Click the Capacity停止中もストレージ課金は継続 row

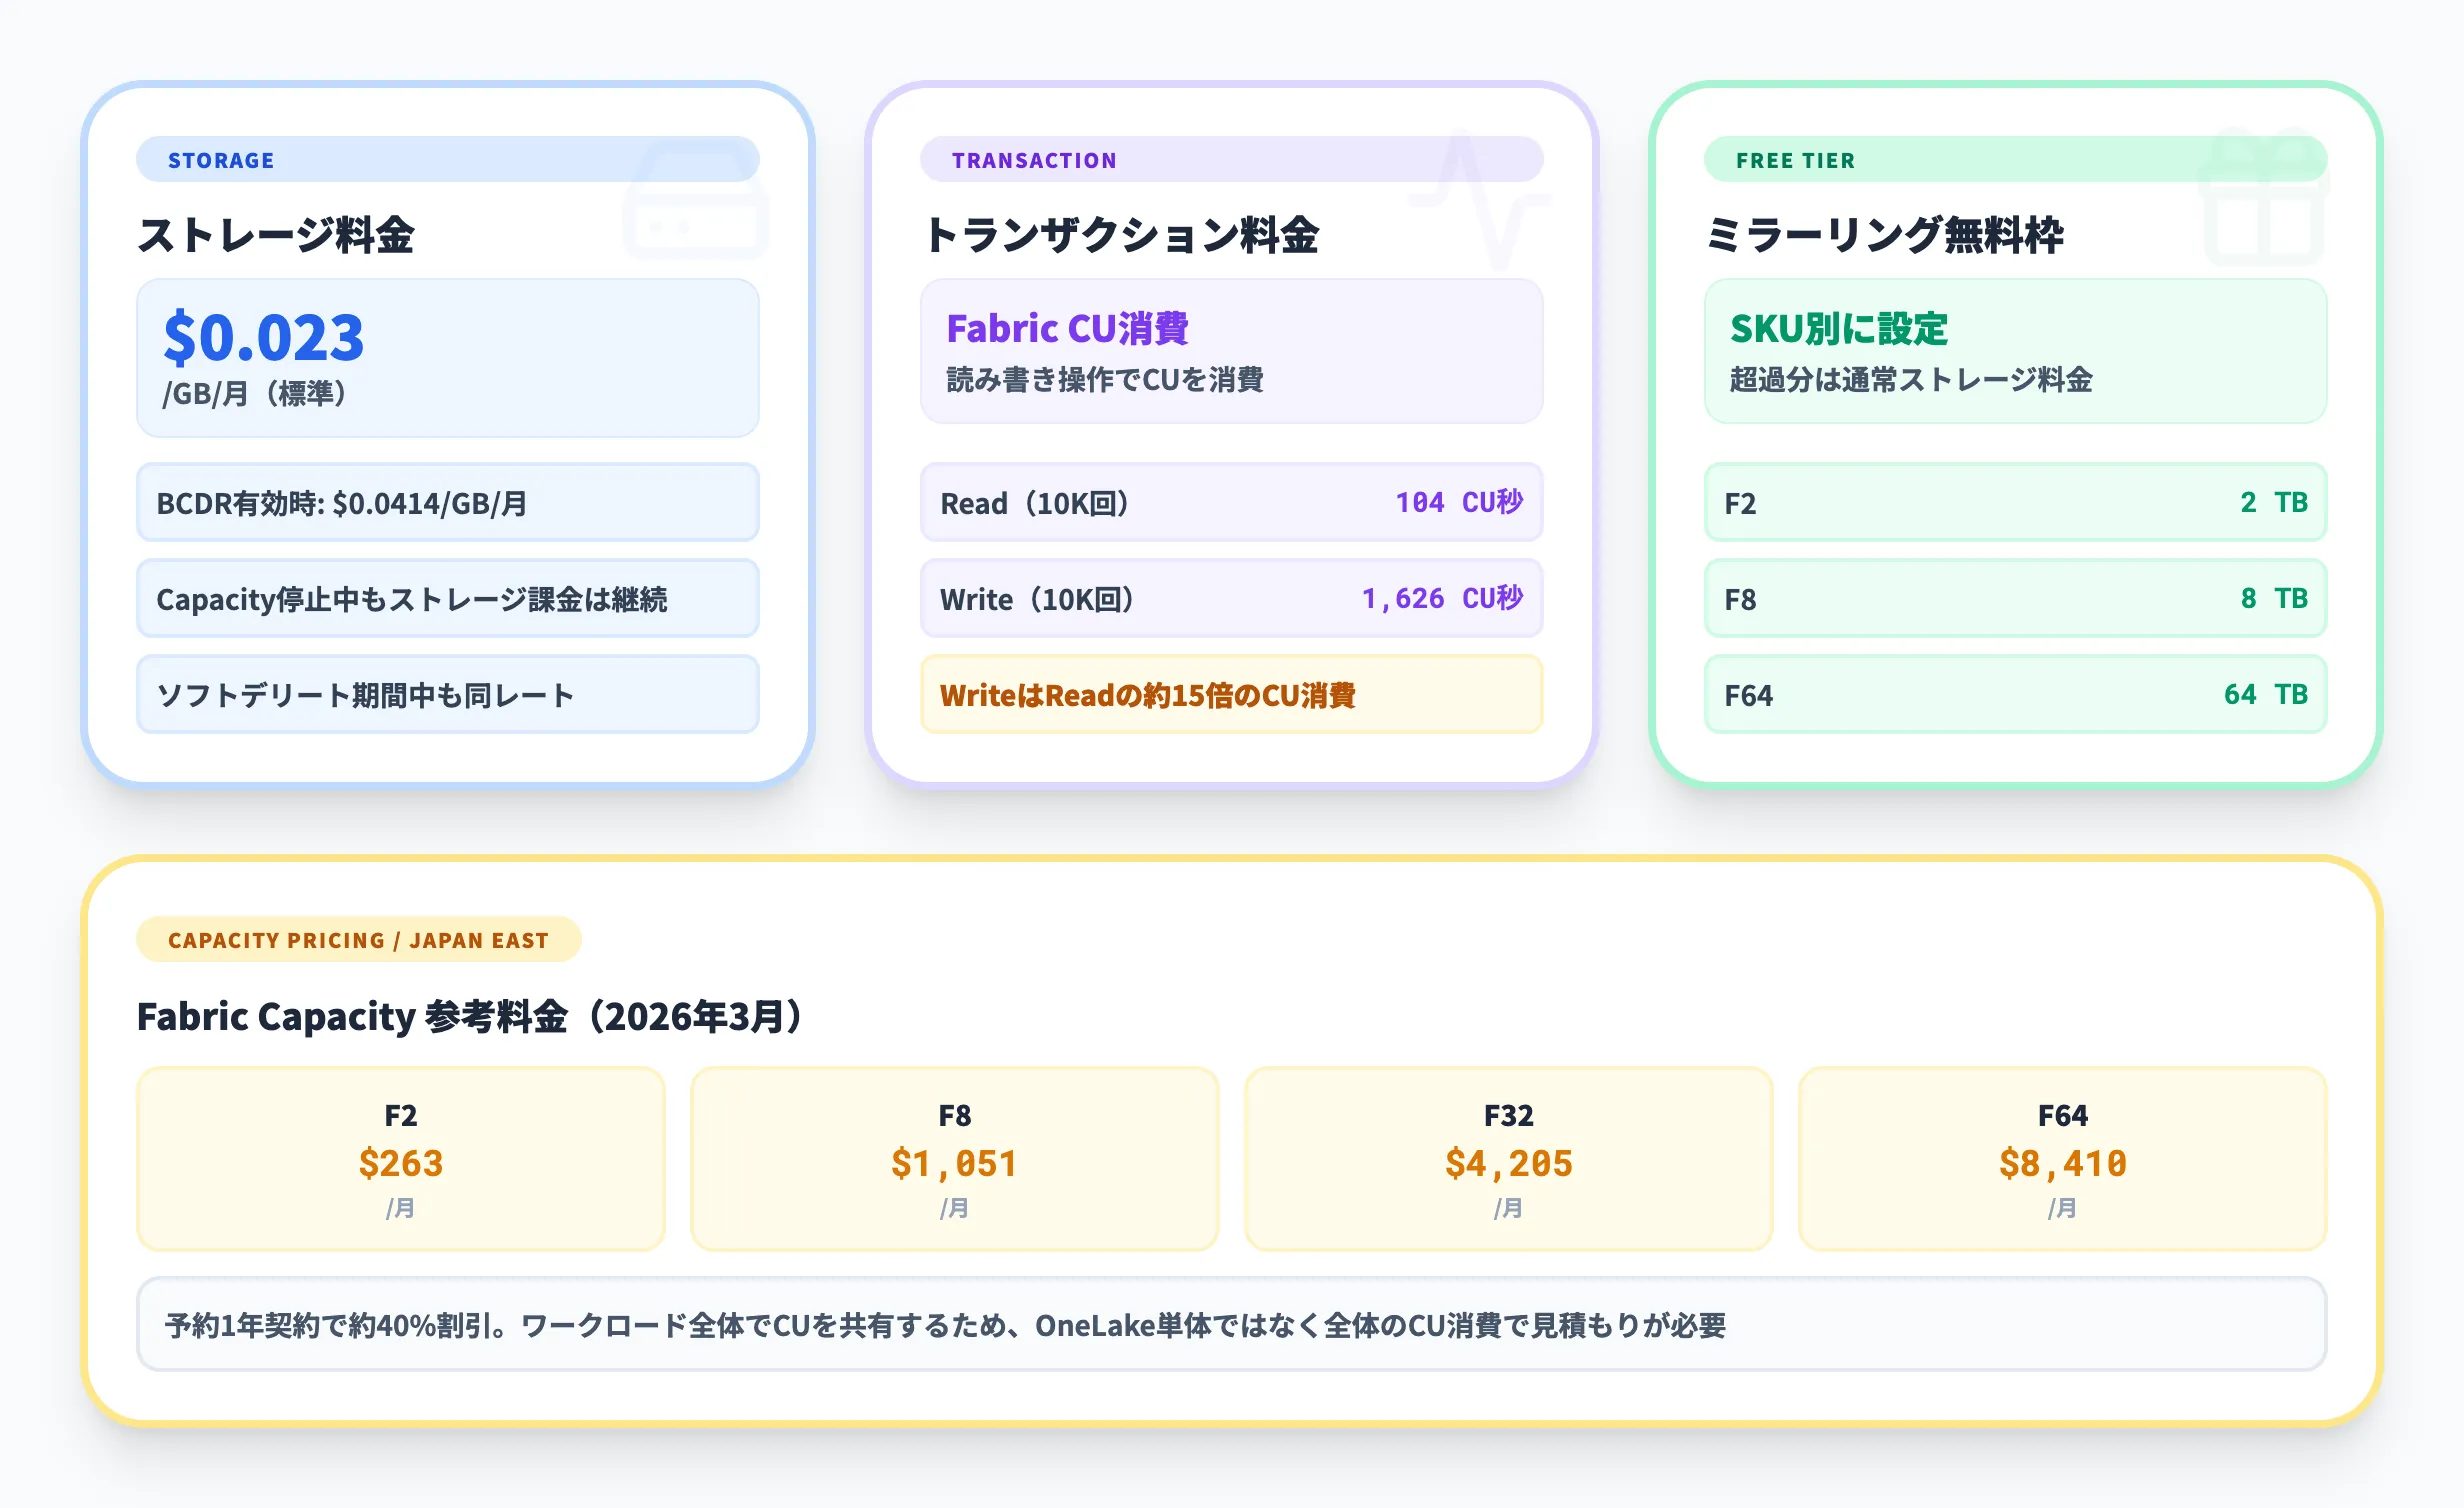point(447,598)
